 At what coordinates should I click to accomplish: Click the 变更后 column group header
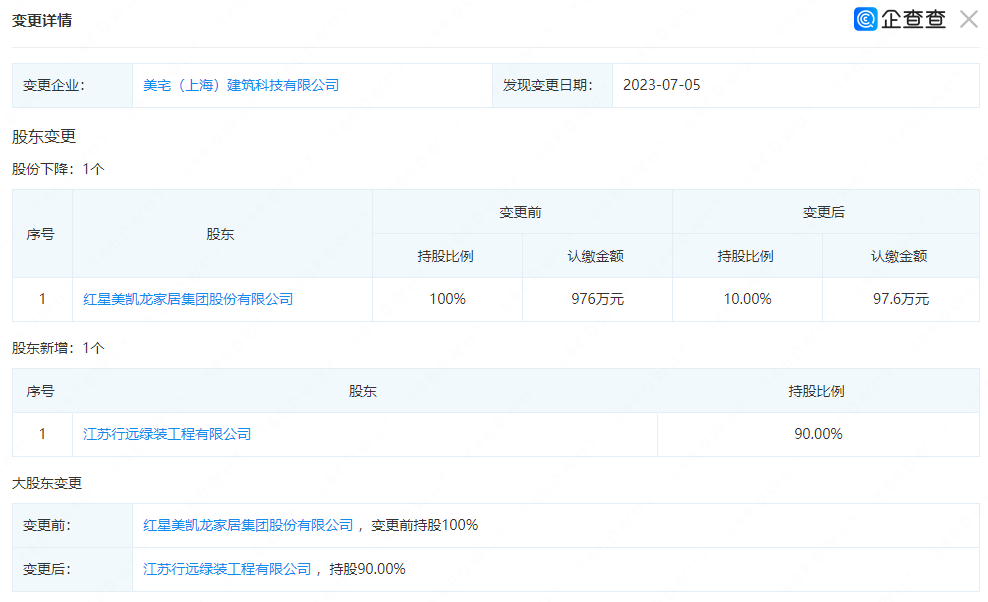click(824, 212)
